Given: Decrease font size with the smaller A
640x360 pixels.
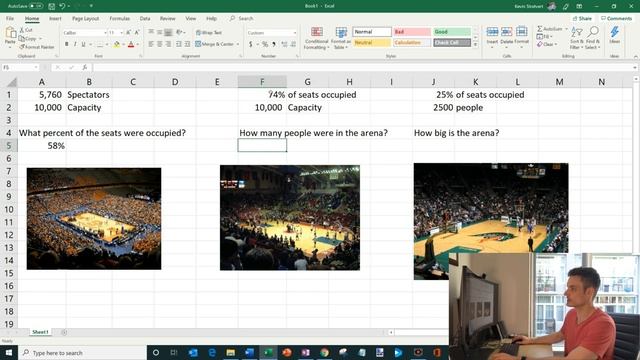Looking at the screenshot, I should (137, 32).
